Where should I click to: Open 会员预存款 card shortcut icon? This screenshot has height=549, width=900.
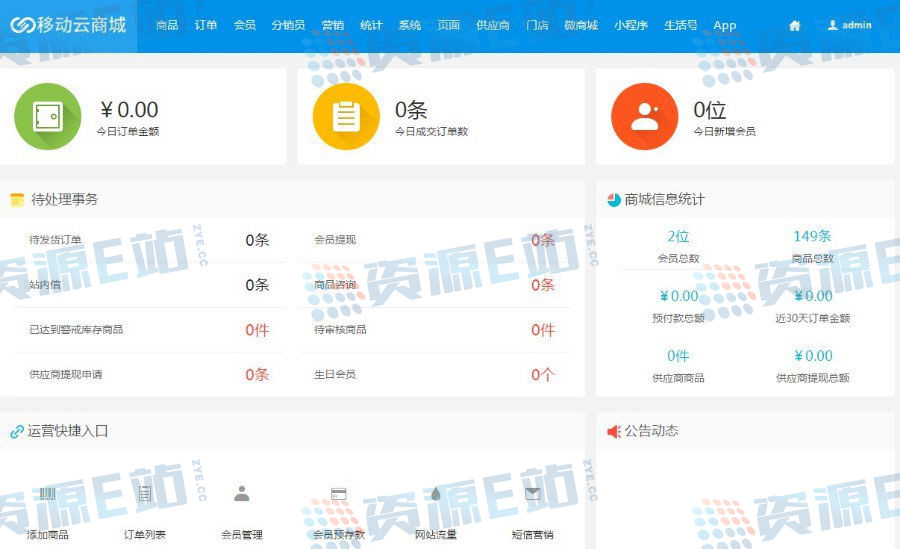338,494
